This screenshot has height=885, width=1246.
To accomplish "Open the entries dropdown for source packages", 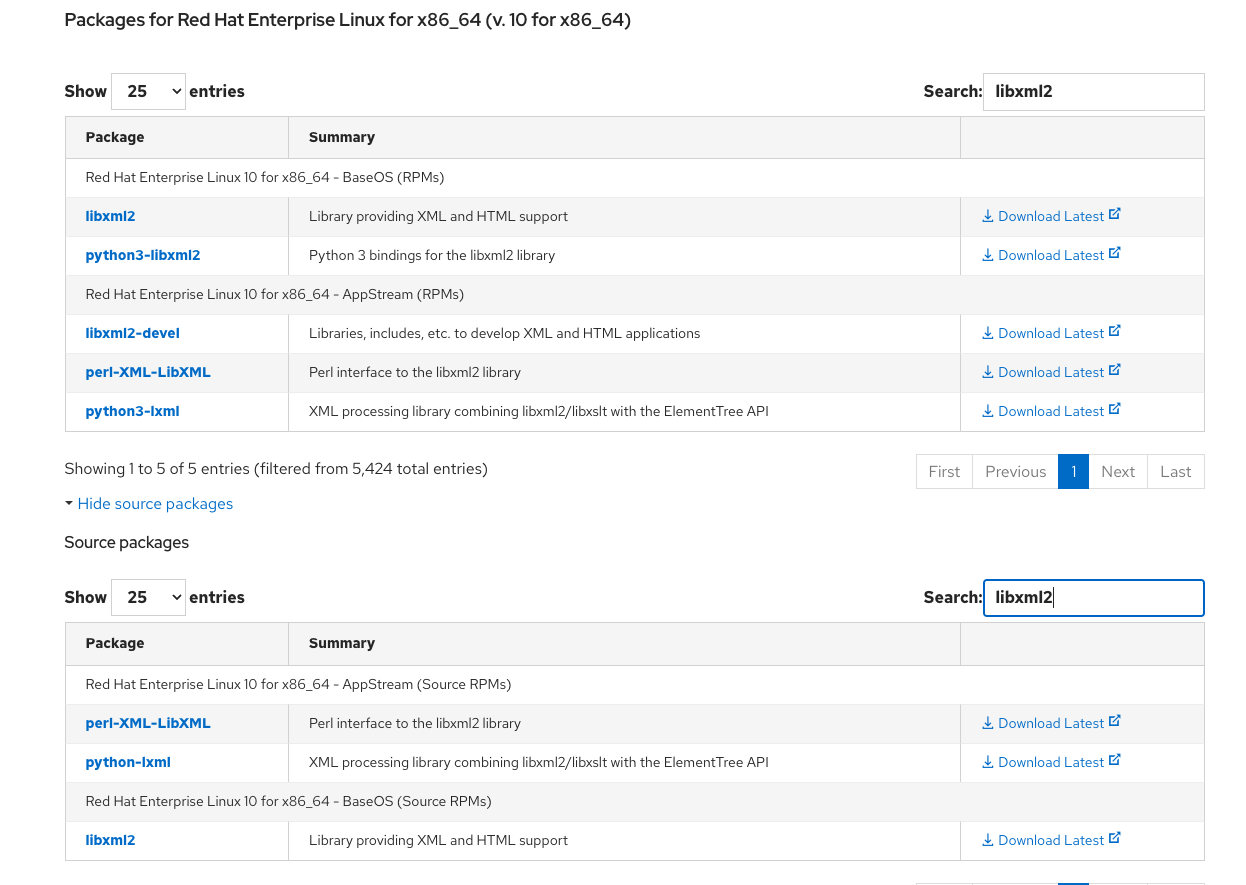I will pyautogui.click(x=148, y=597).
